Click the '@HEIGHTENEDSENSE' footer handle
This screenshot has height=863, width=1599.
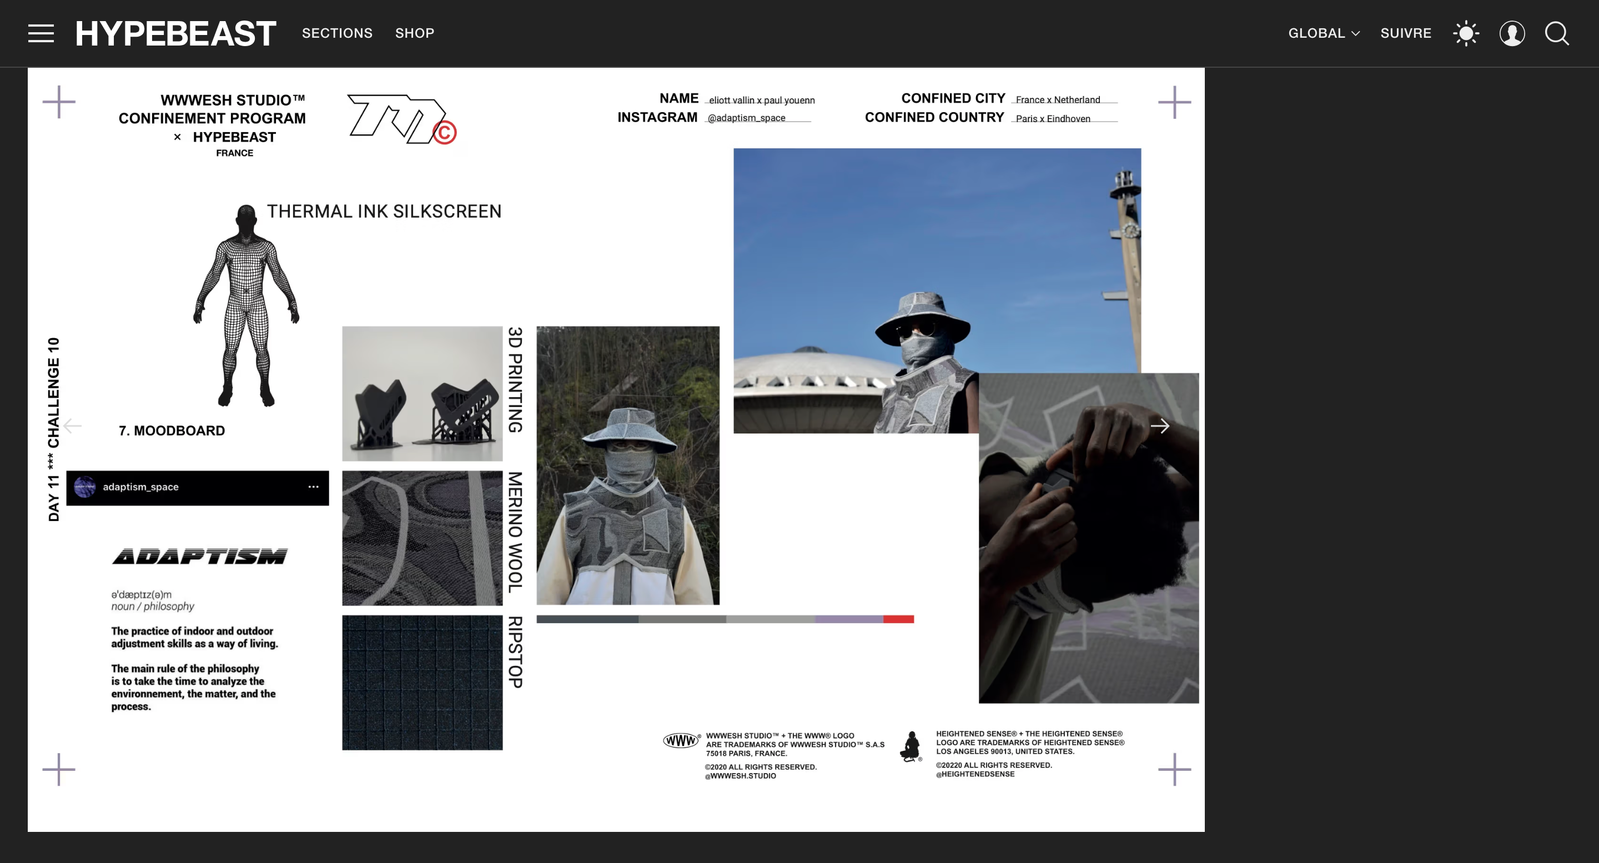coord(975,774)
